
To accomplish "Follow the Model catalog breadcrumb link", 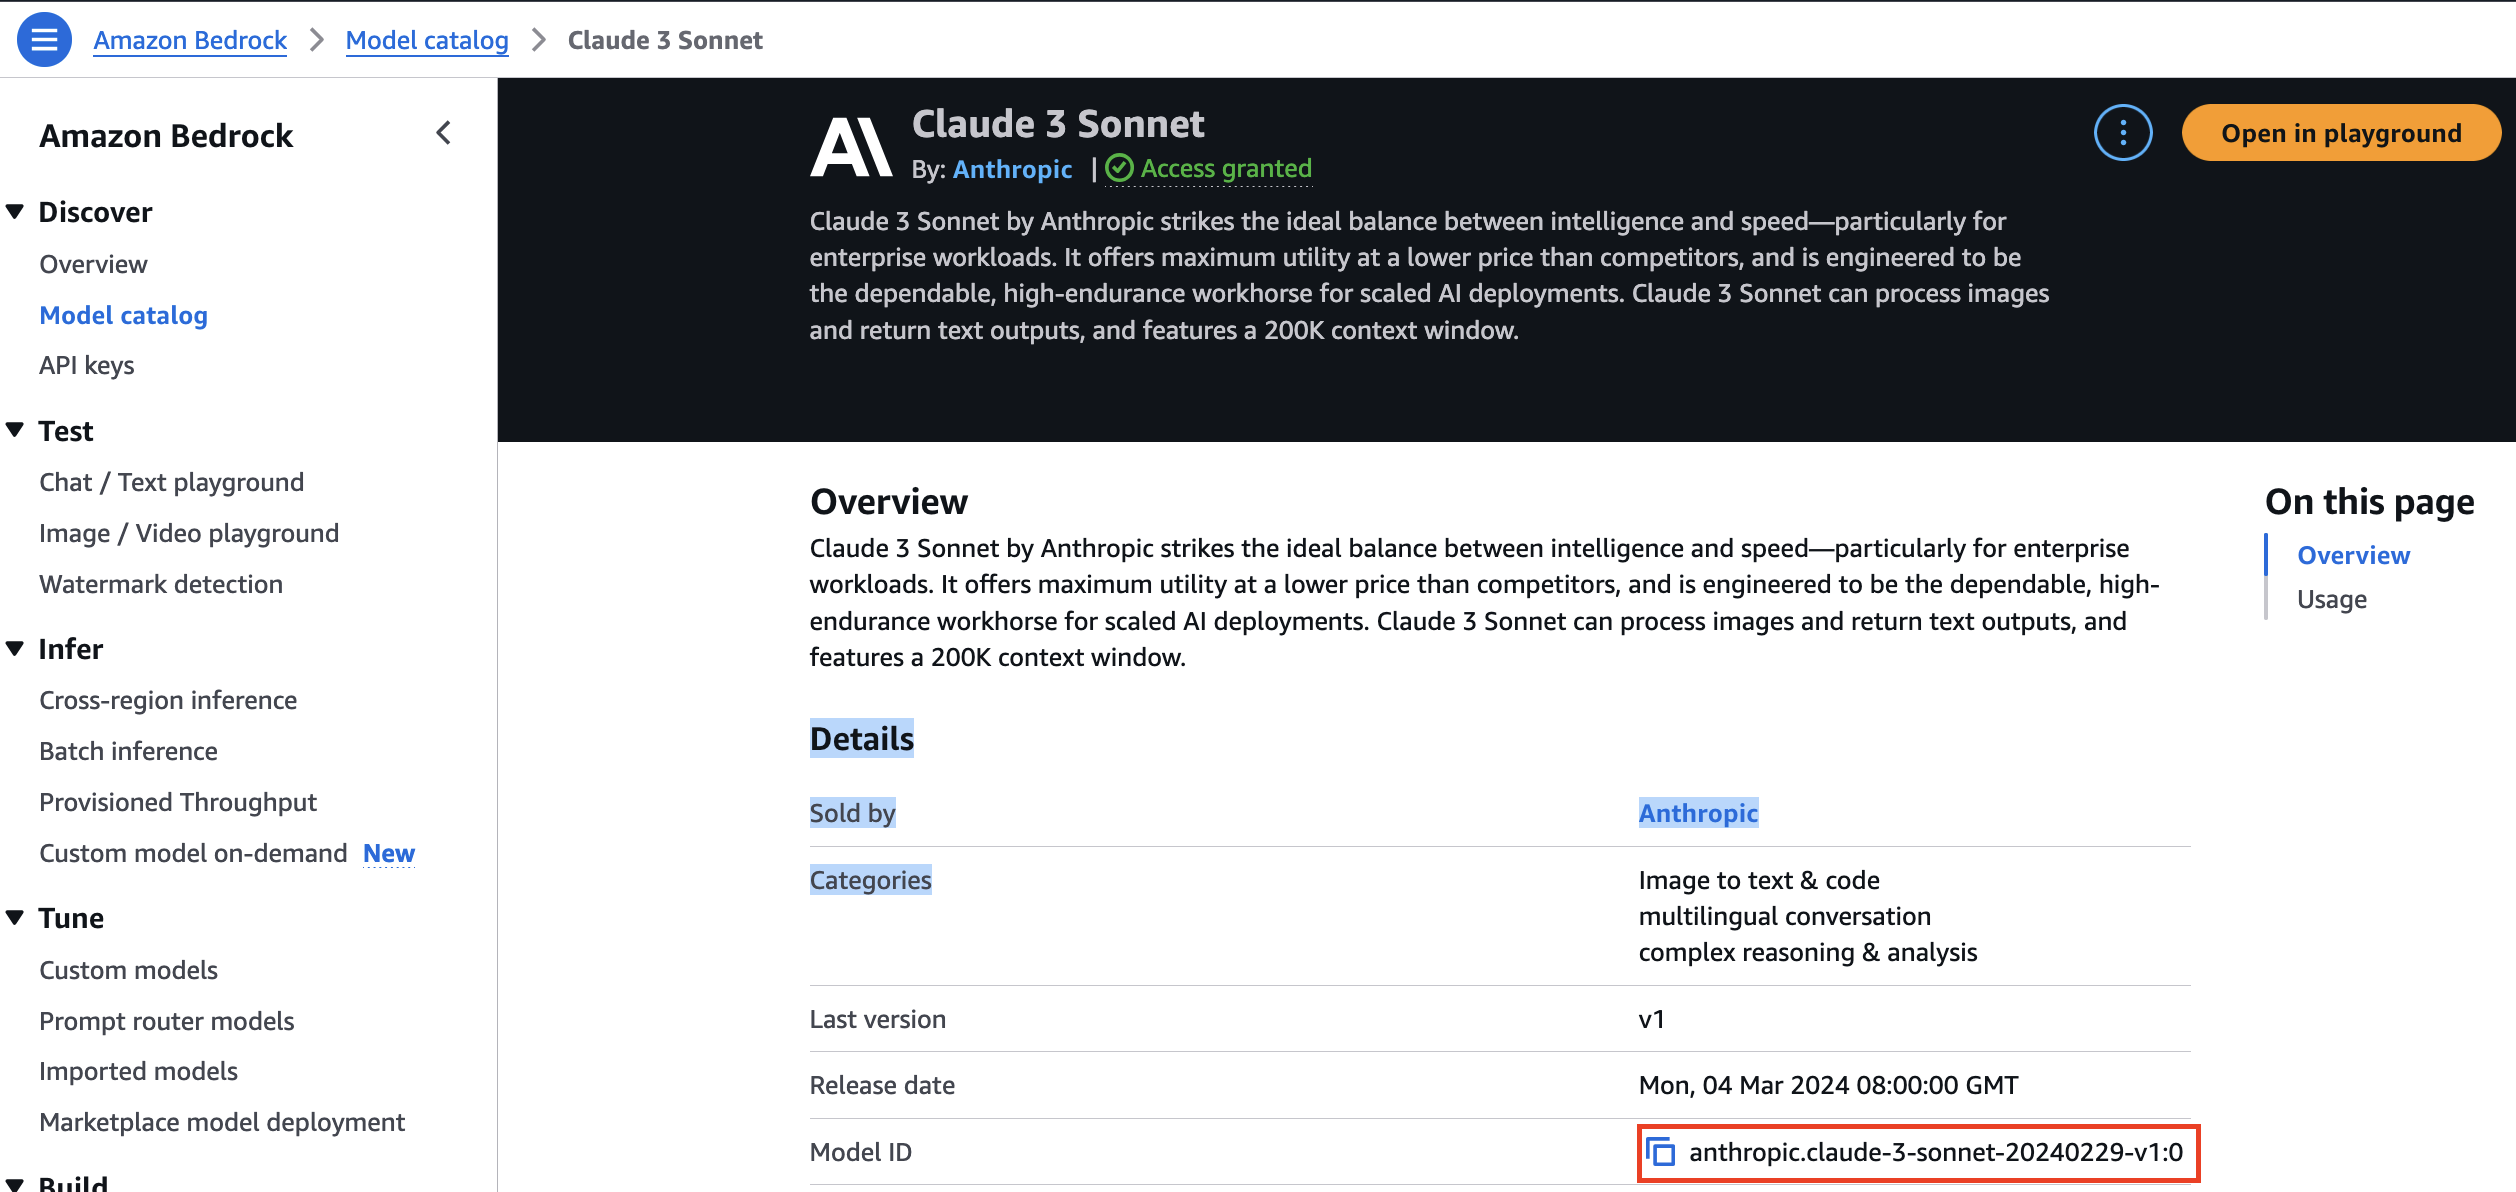I will [x=426, y=40].
